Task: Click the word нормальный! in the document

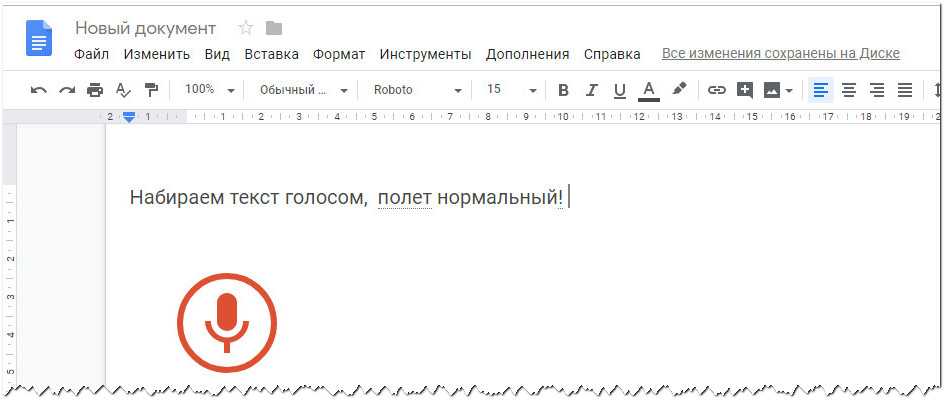Action: (x=500, y=197)
